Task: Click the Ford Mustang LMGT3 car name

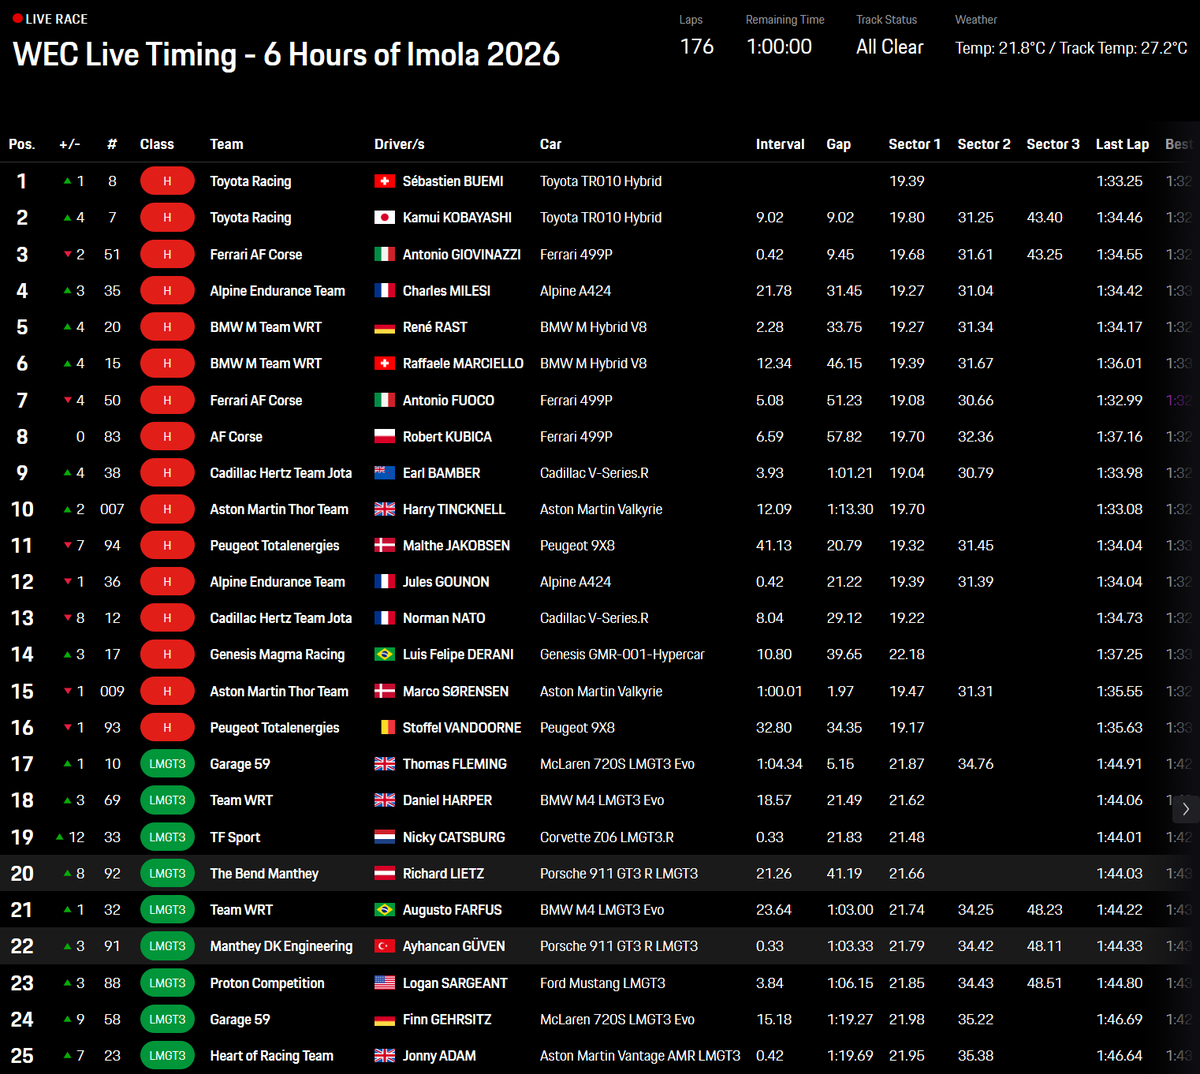Action: pos(602,983)
